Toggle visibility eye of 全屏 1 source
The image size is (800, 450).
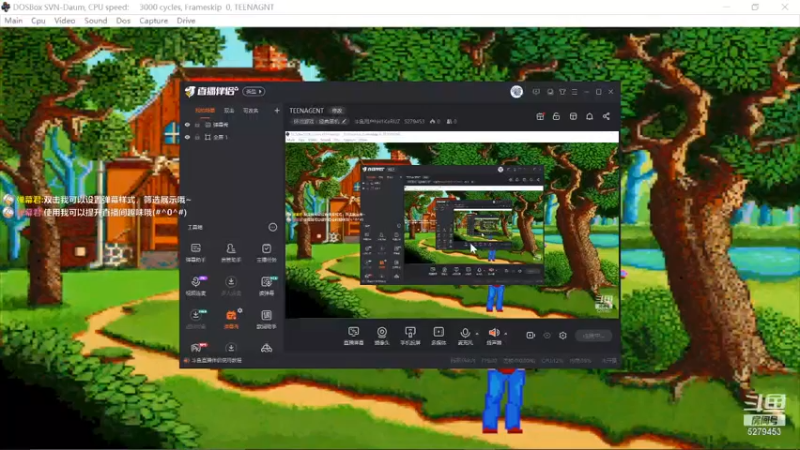(x=187, y=137)
